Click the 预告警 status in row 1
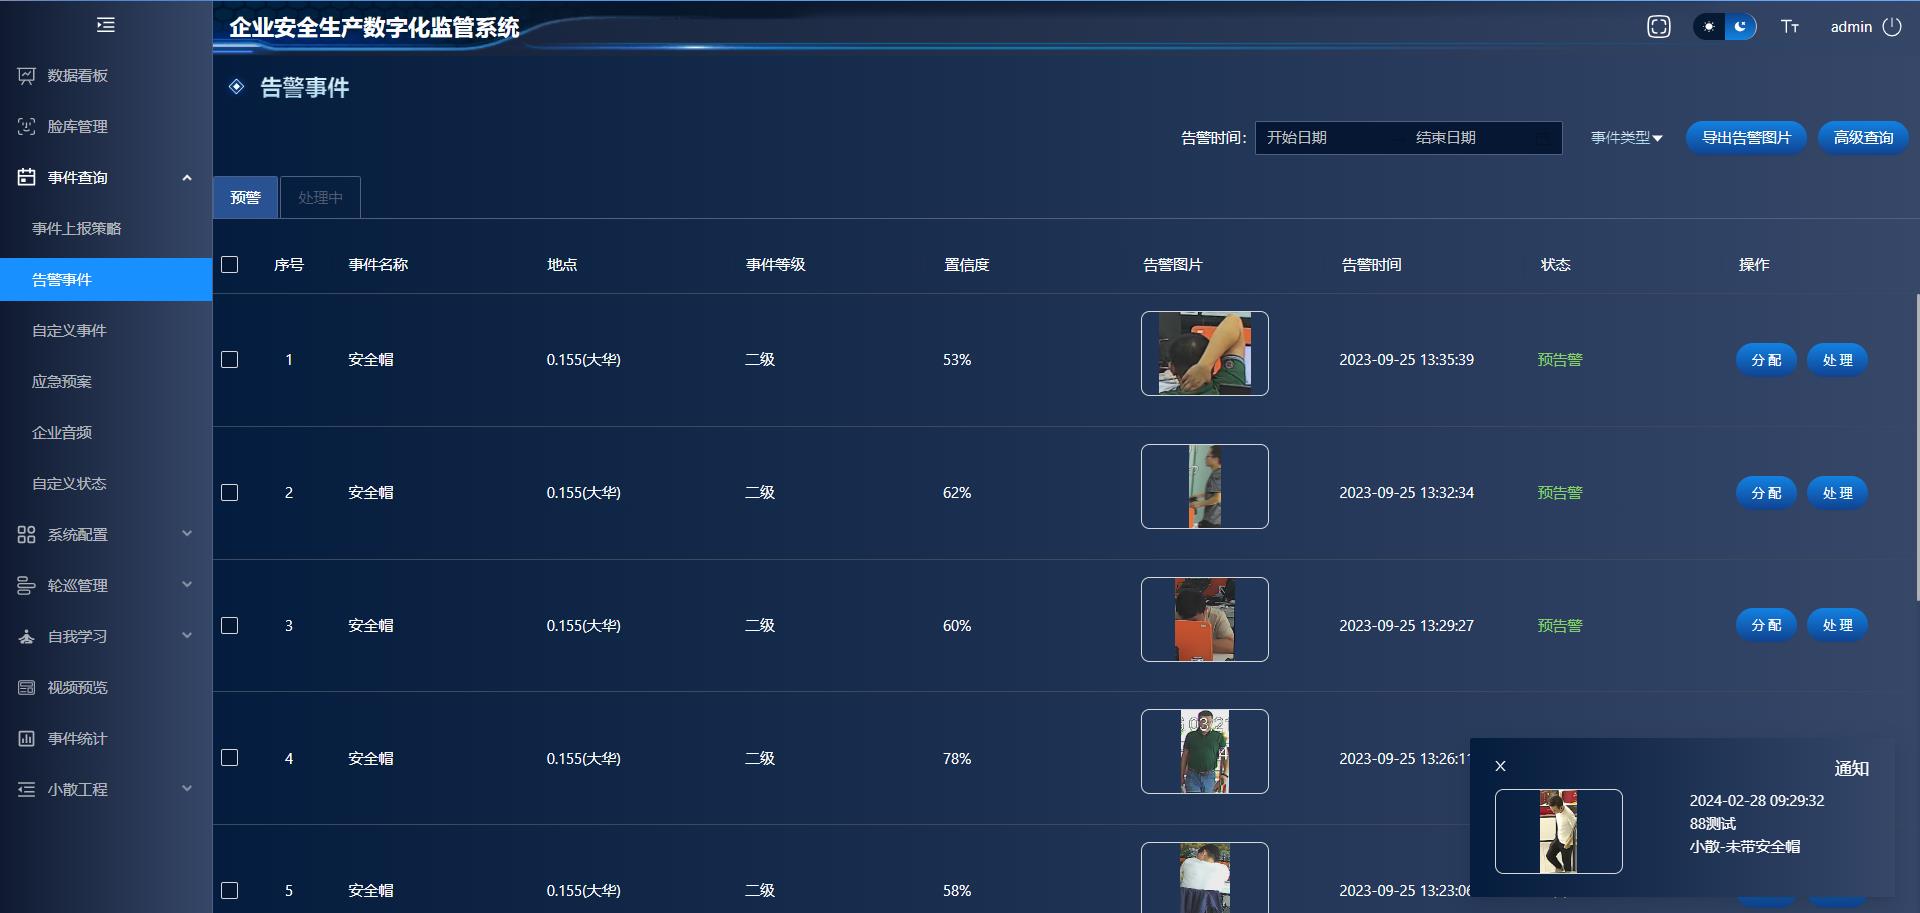 [x=1560, y=360]
